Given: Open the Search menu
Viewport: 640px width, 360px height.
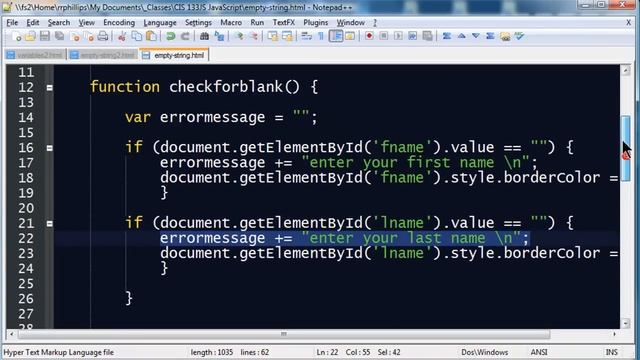Looking at the screenshot, I should coord(59,22).
